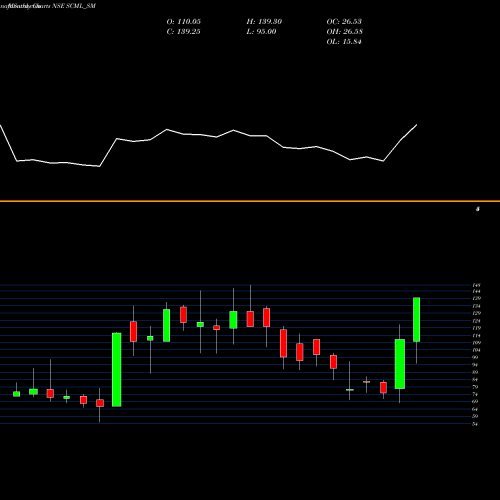The width and height of the screenshot is (500, 500).
Task: Click the low price text 'L: 95.00'
Action: pos(261,32)
